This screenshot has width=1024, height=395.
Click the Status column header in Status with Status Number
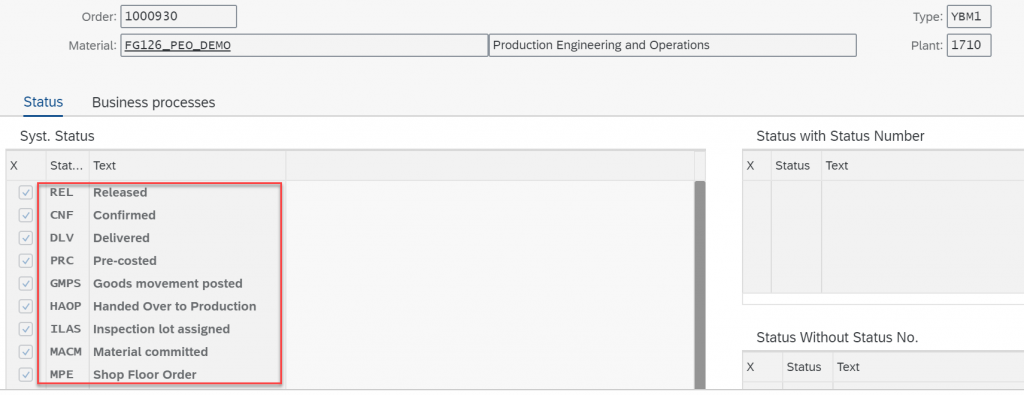[x=797, y=166]
